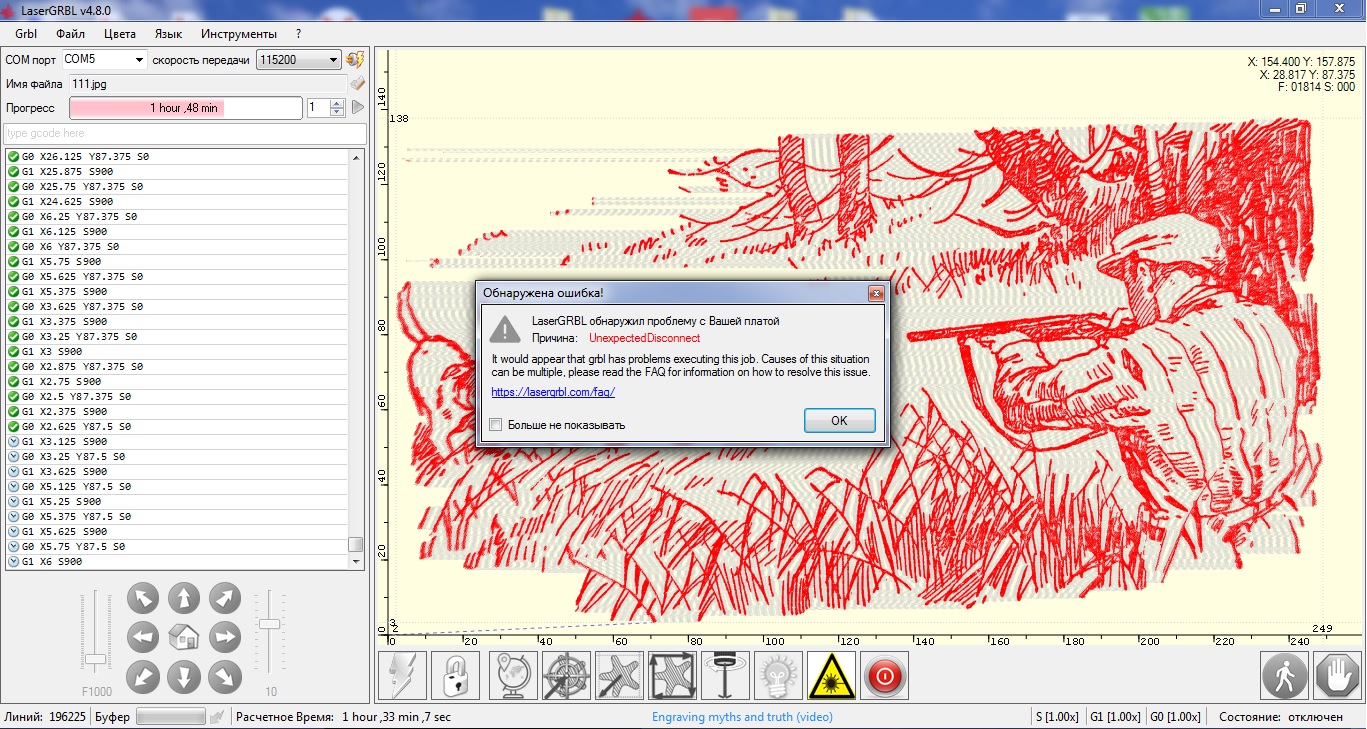Click the gcode list scroll-up arrow
Image resolution: width=1367 pixels, height=729 pixels.
[356, 157]
